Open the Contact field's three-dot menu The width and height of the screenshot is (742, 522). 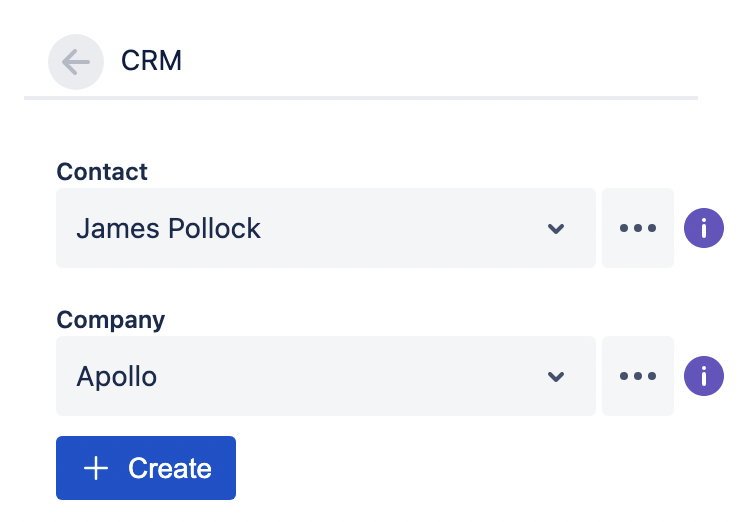pyautogui.click(x=638, y=228)
